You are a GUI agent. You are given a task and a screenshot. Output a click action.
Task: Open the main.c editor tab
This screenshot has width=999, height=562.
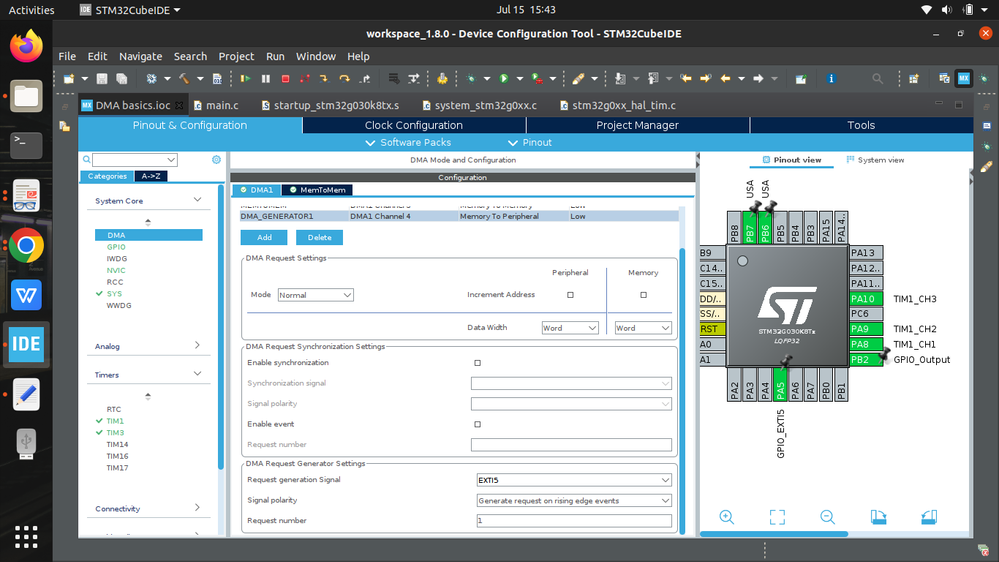[x=216, y=105]
